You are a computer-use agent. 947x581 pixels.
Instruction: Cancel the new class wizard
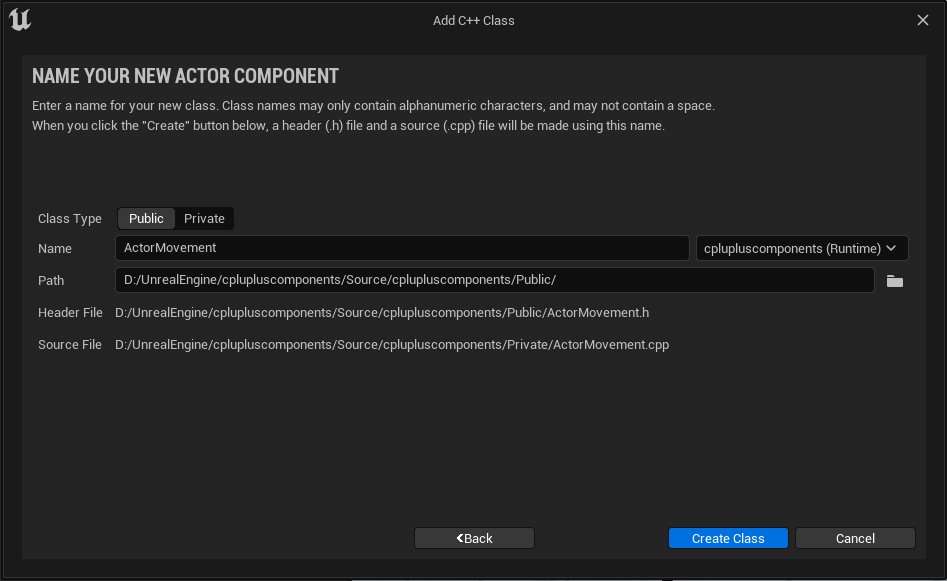(x=855, y=538)
